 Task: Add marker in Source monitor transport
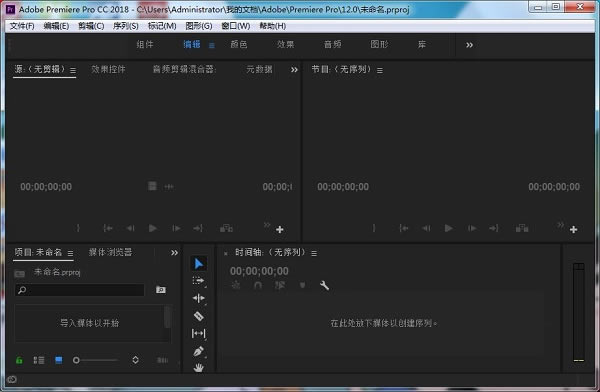[x=78, y=228]
